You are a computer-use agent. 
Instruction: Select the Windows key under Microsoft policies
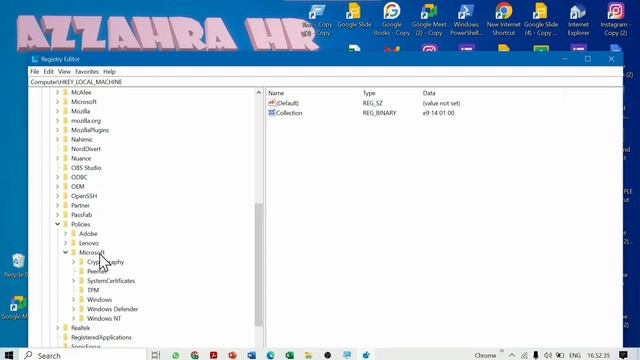point(99,300)
